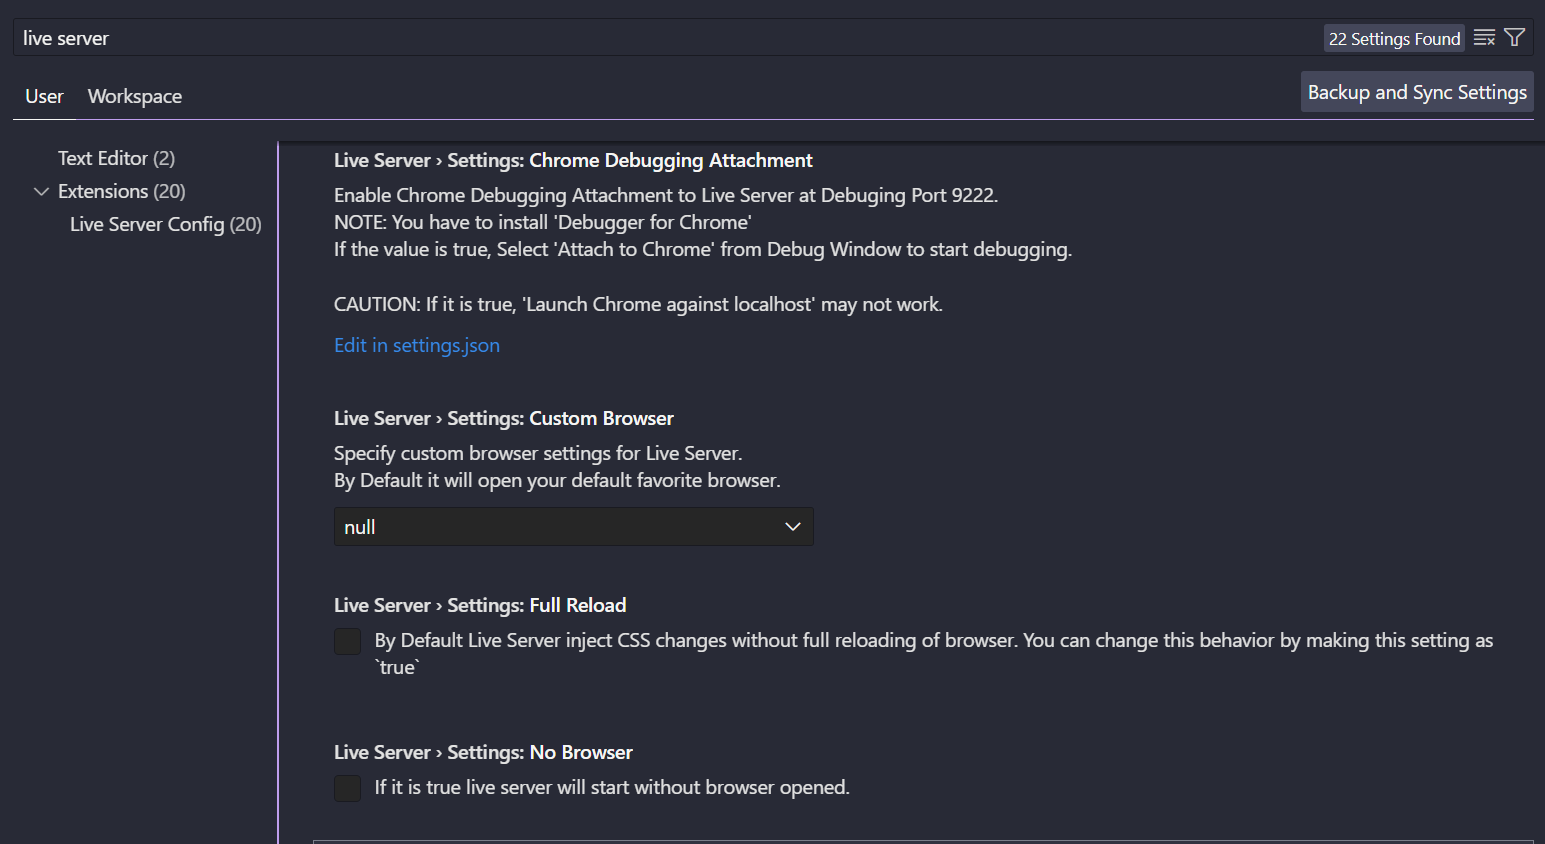1545x844 pixels.
Task: Enable the Full Reload checkbox
Action: 347,641
